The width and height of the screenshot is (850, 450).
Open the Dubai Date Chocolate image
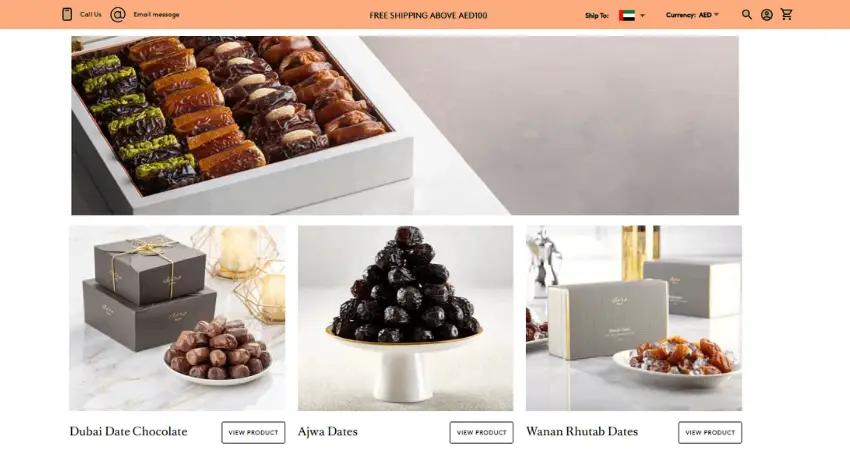[x=177, y=318]
